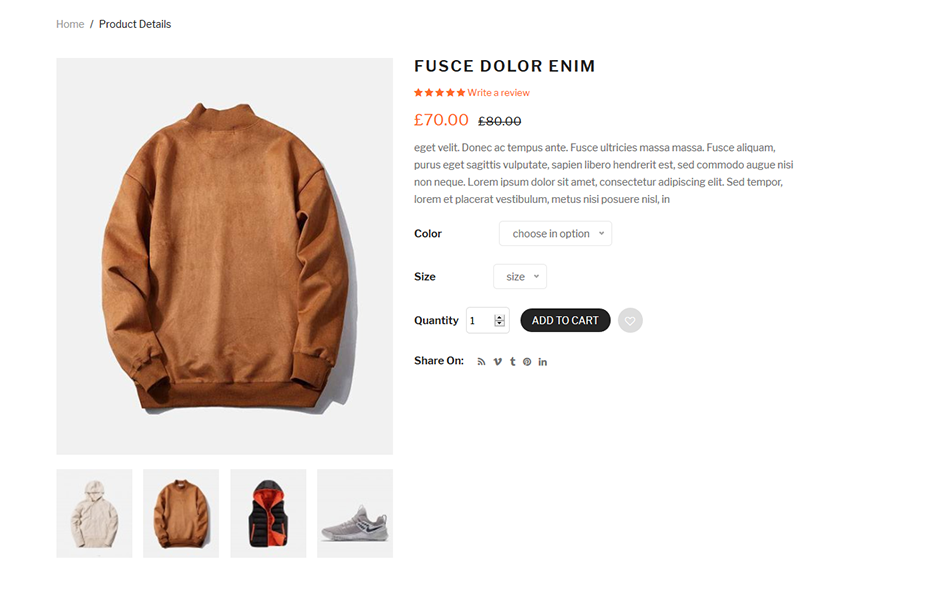Show the black and orange vest thumbnail
Screen dimensions: 950x600
(268, 513)
